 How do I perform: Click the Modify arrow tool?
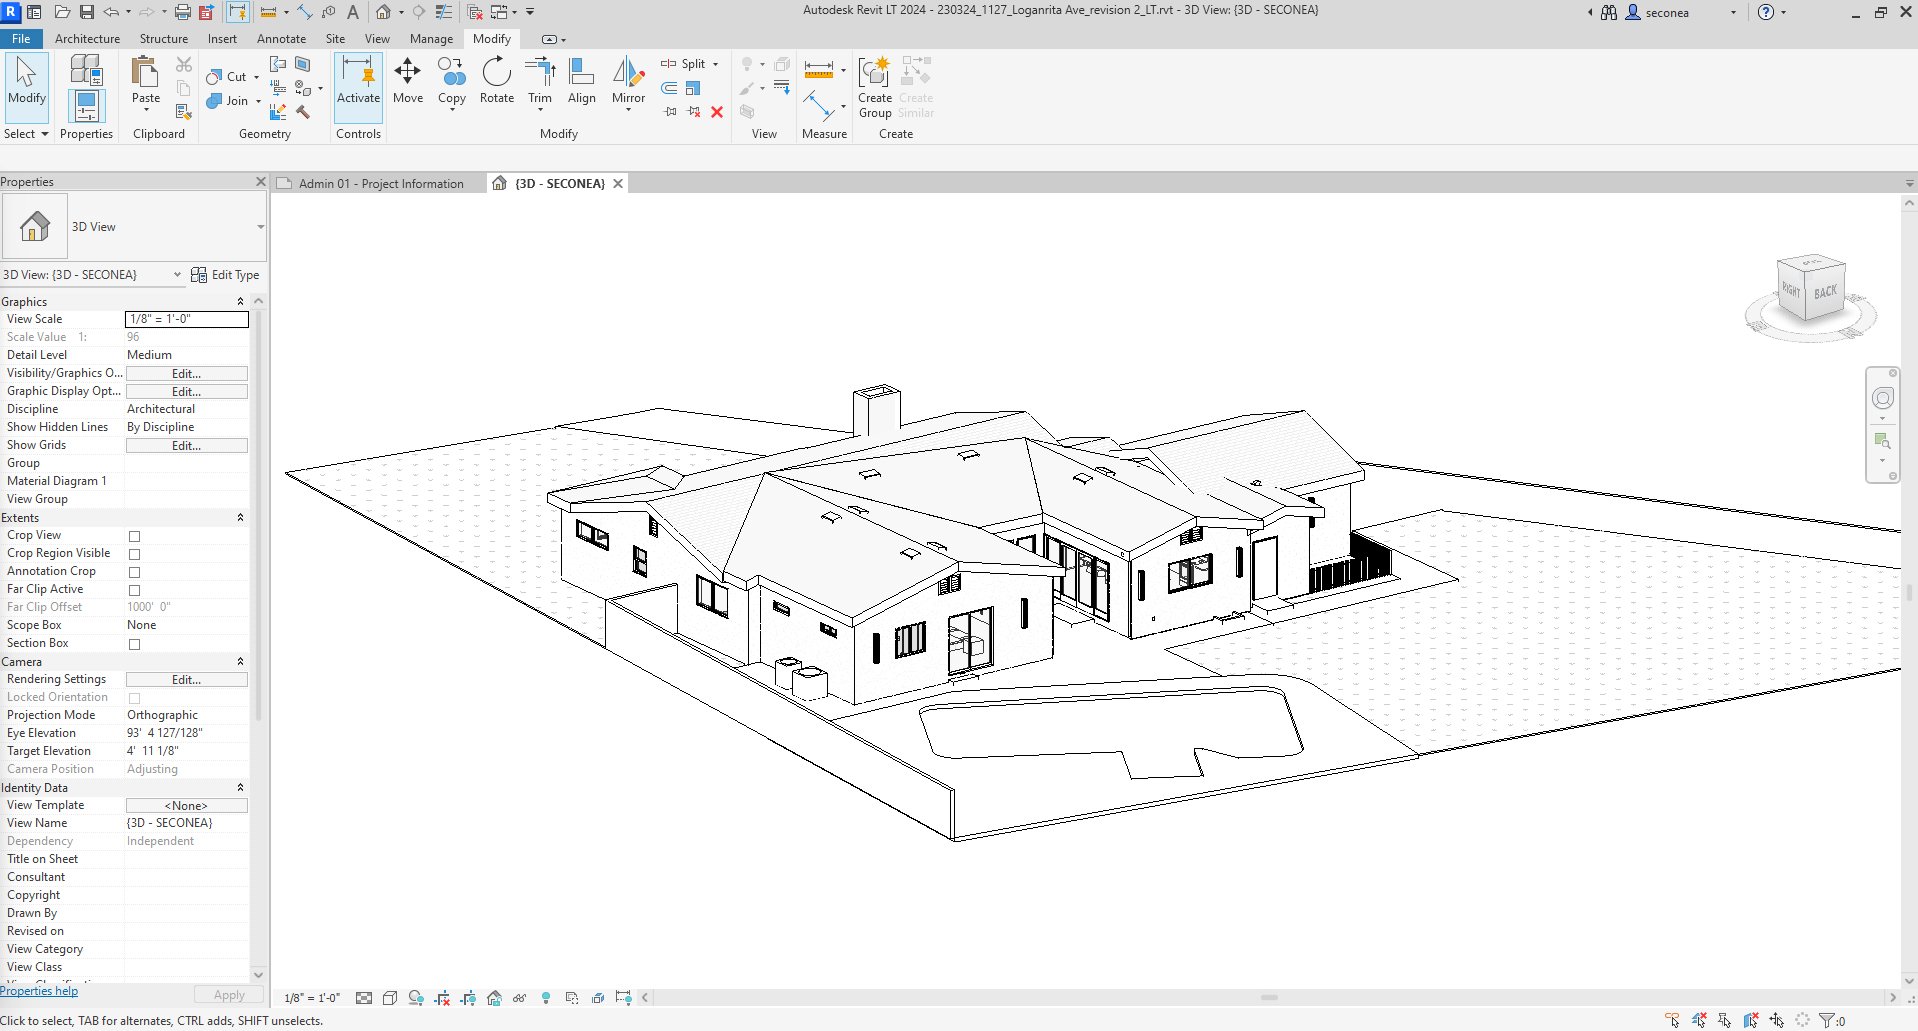click(27, 80)
